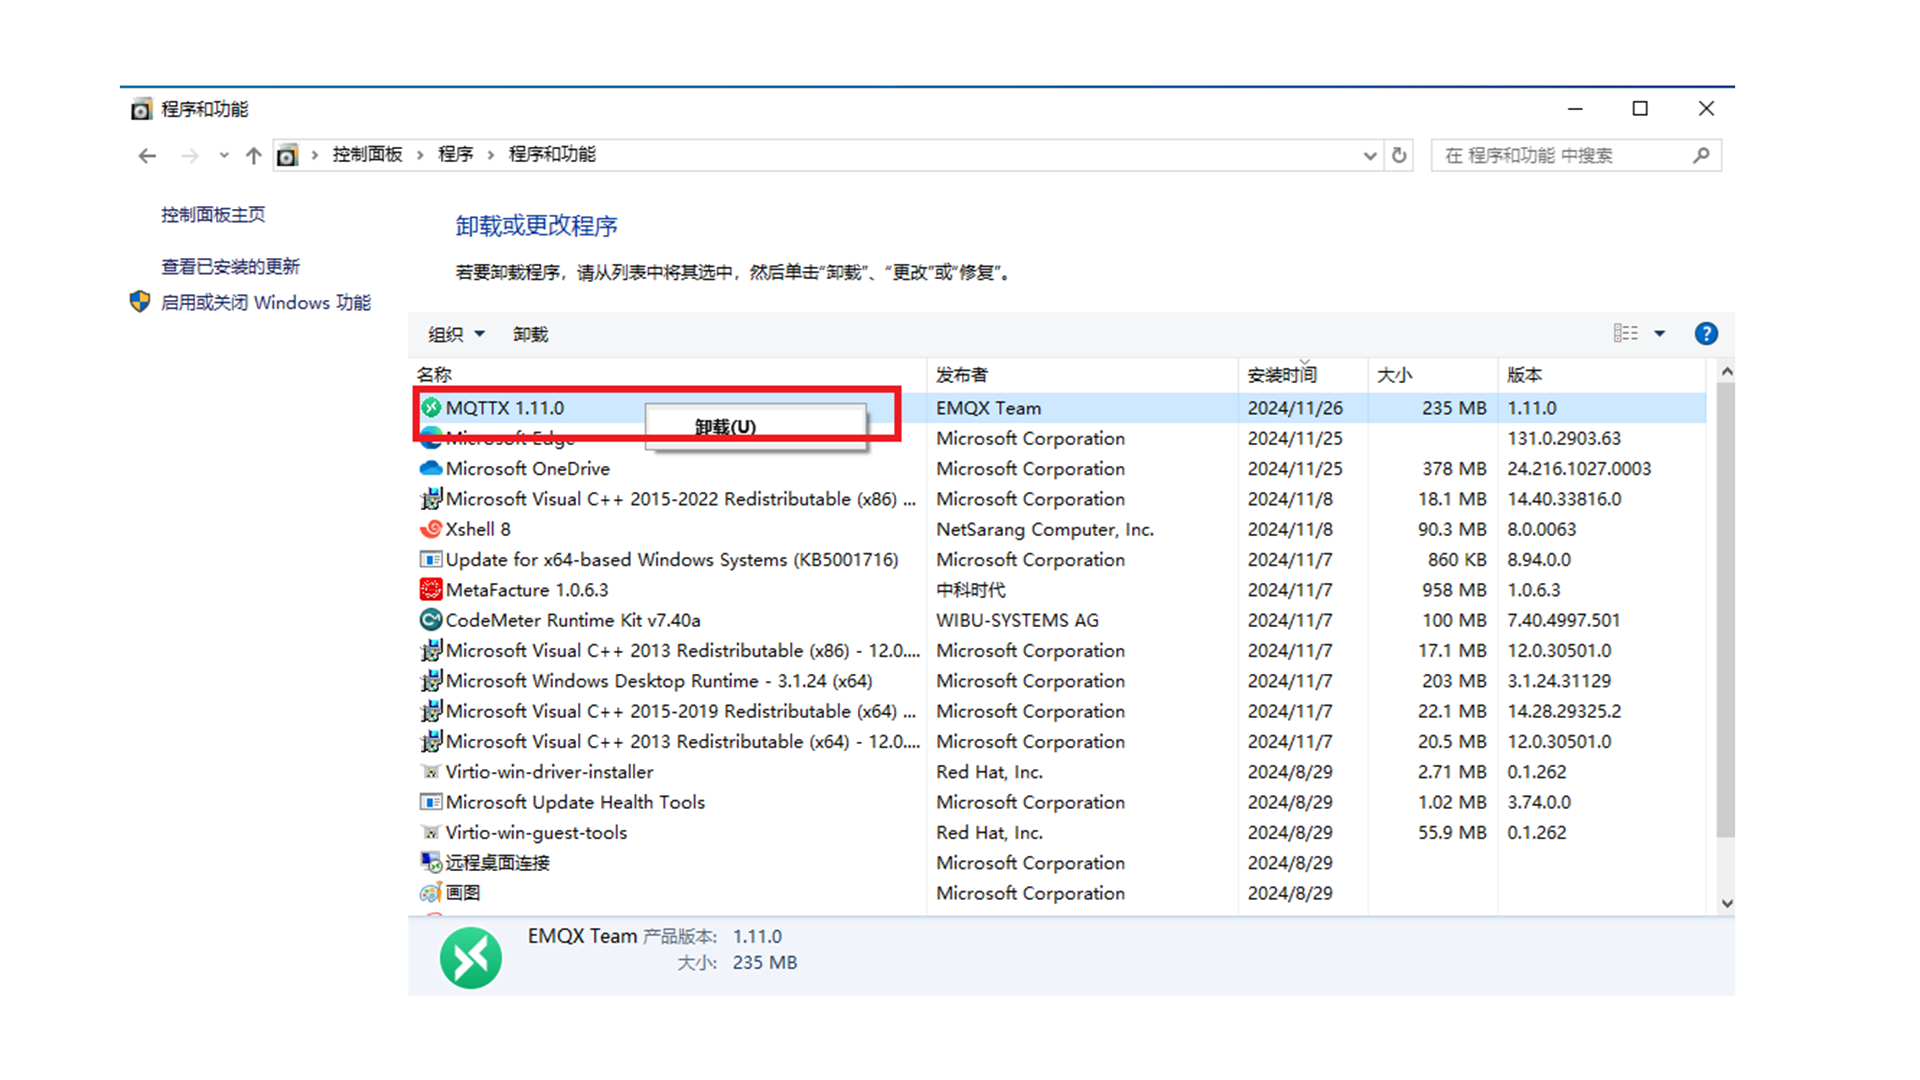Select the Virtio-win-guest-tools icon

click(x=431, y=832)
